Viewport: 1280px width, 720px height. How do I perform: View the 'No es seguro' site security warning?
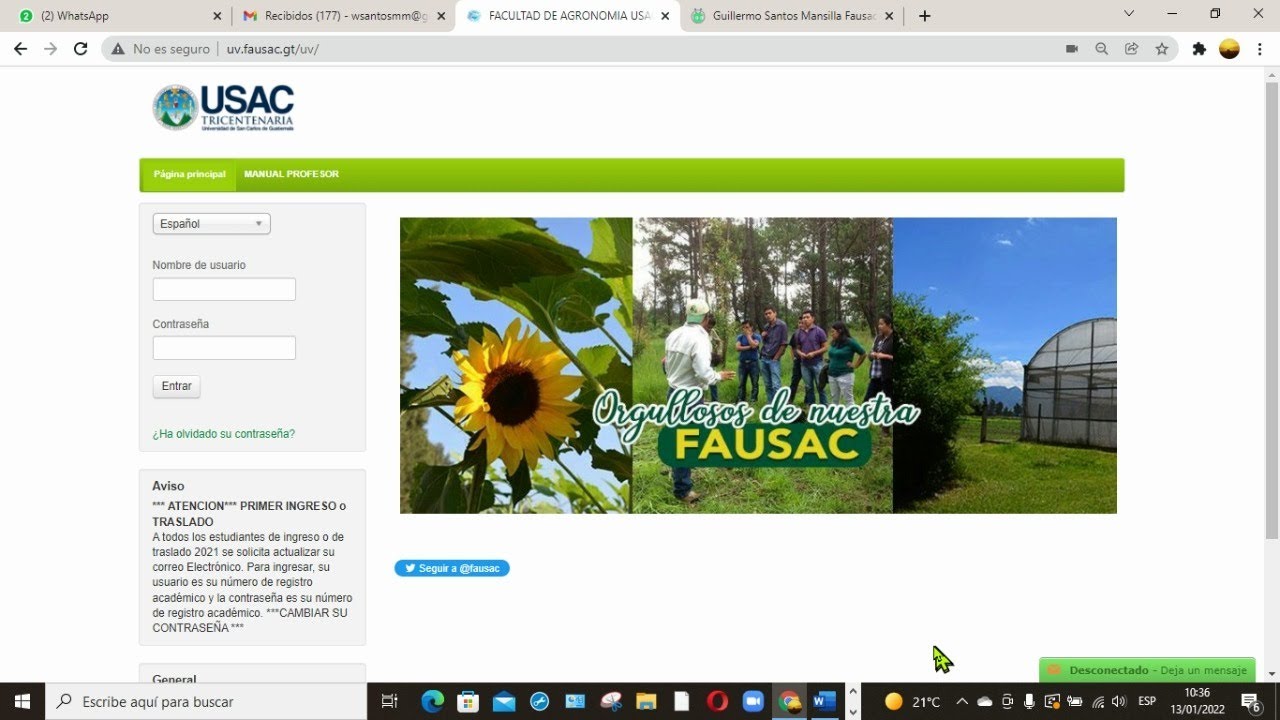click(x=161, y=48)
